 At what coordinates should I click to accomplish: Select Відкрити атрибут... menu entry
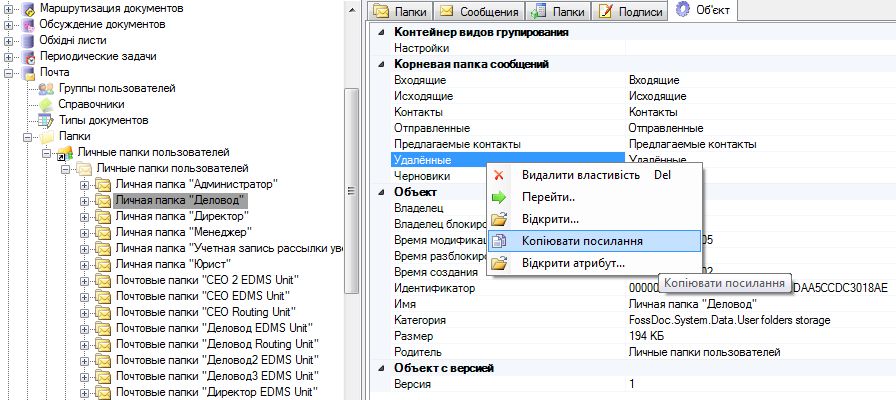click(573, 263)
